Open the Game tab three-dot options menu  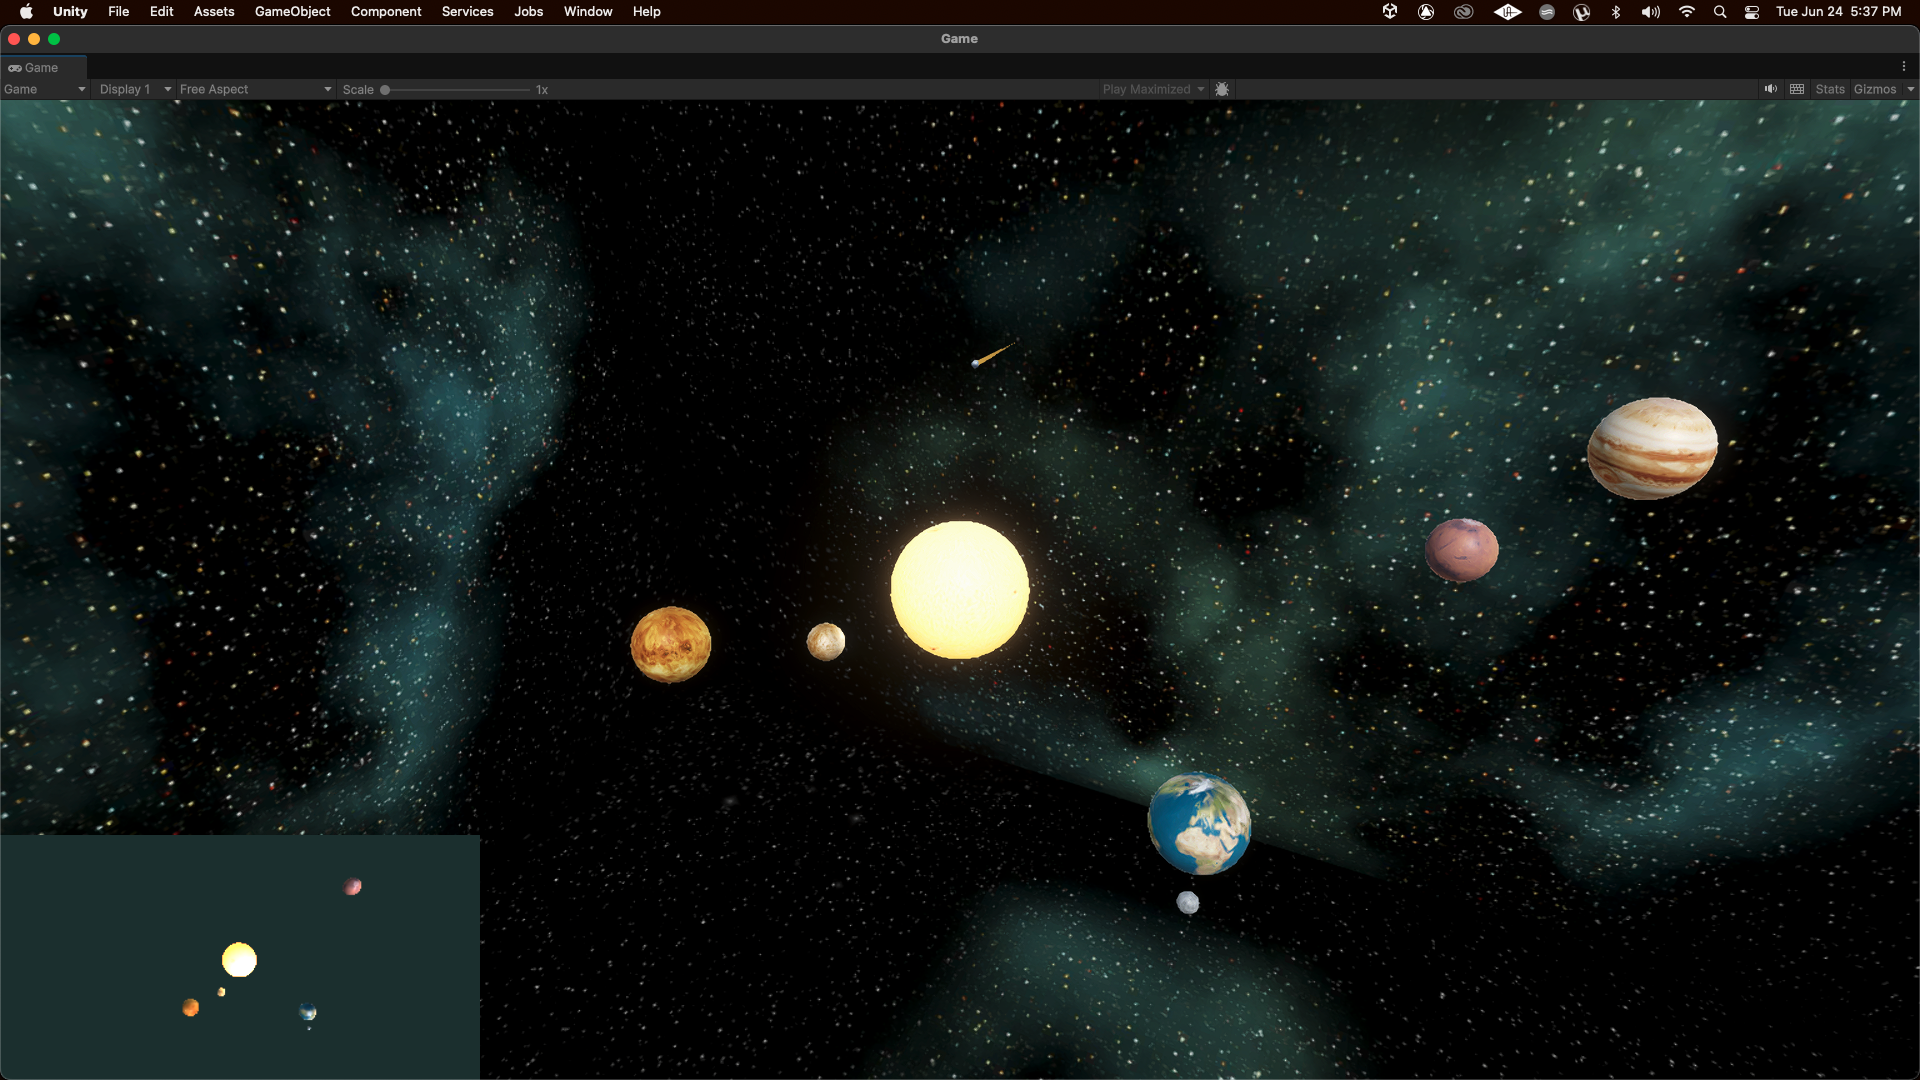point(1904,67)
